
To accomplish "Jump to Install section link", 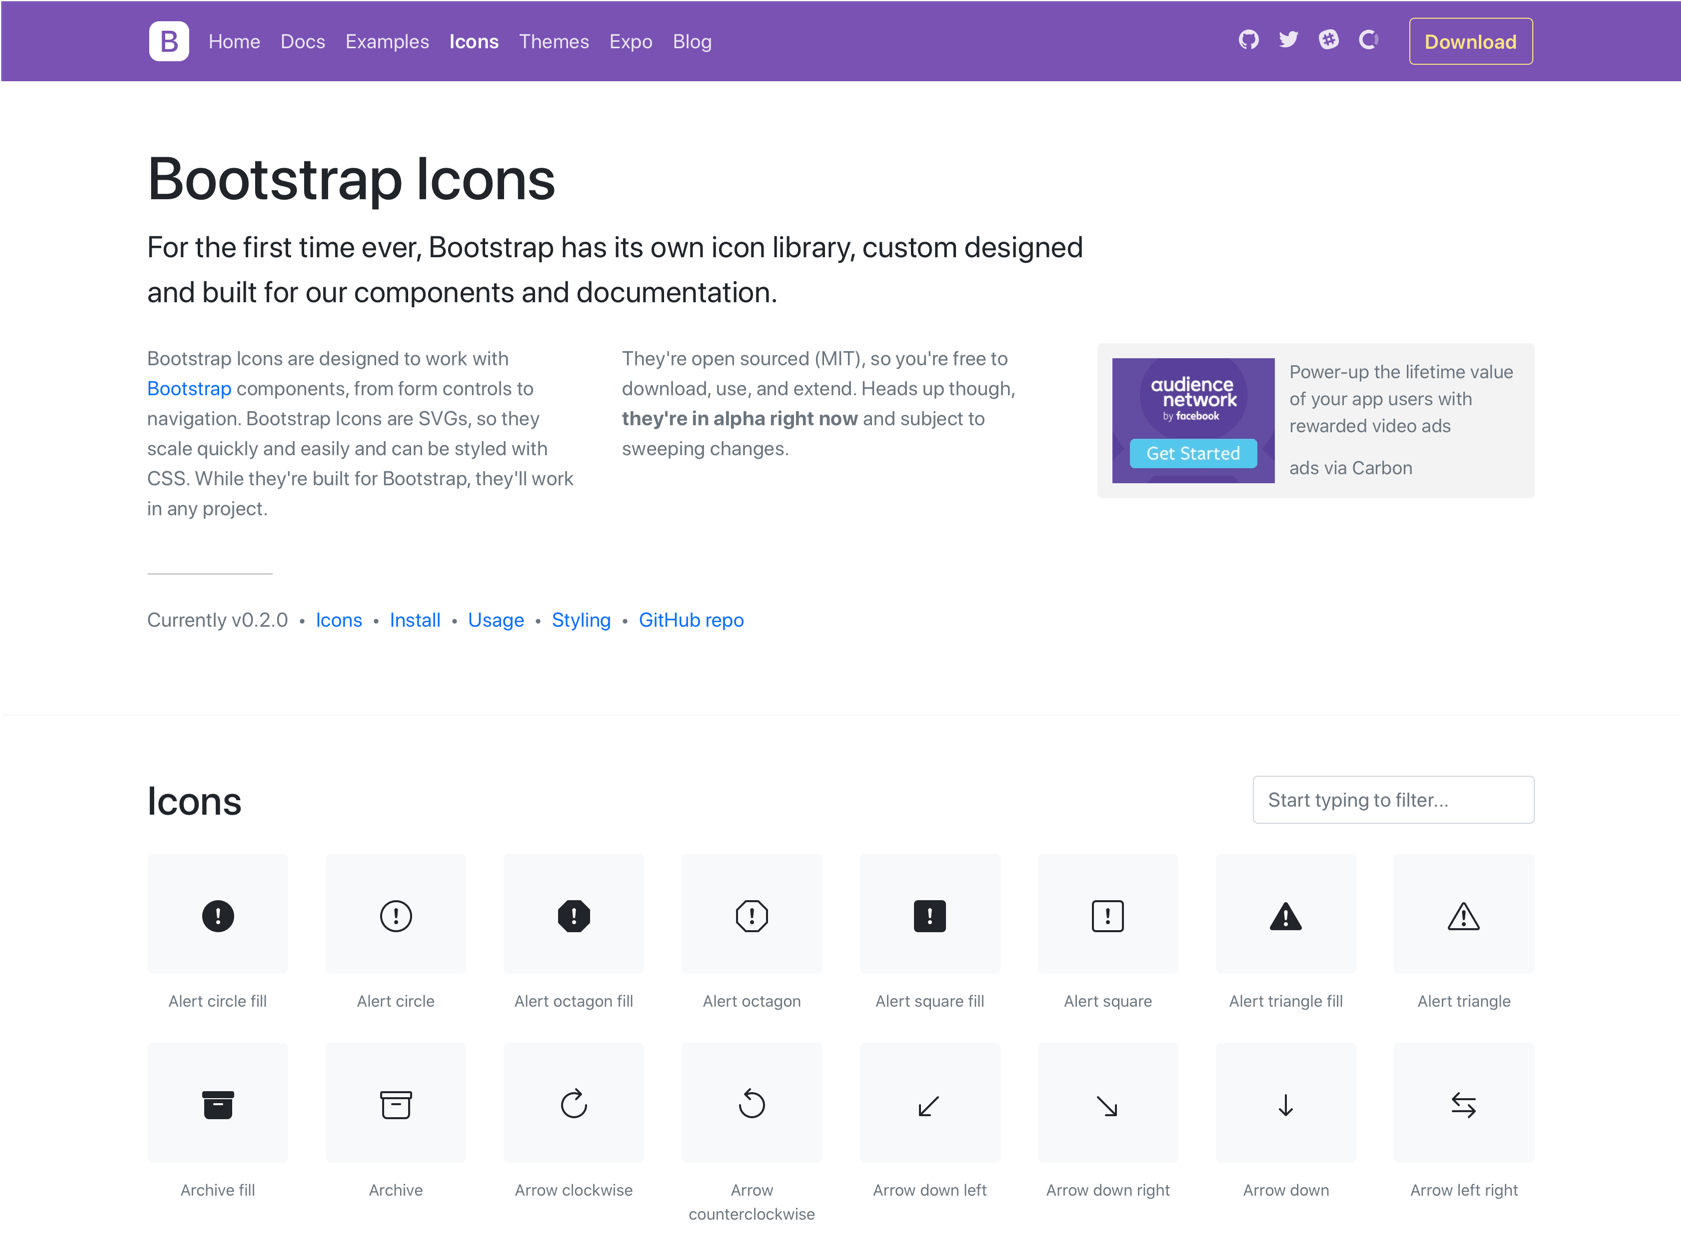I will click(x=415, y=620).
